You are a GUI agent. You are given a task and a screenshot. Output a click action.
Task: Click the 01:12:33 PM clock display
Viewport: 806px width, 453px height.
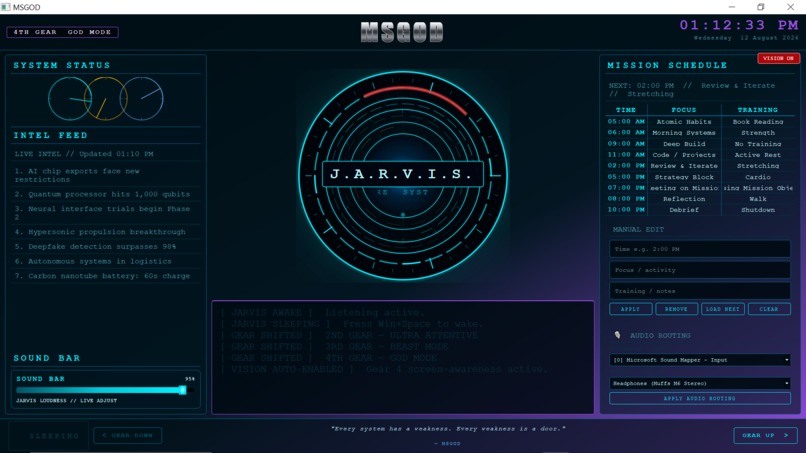click(739, 25)
